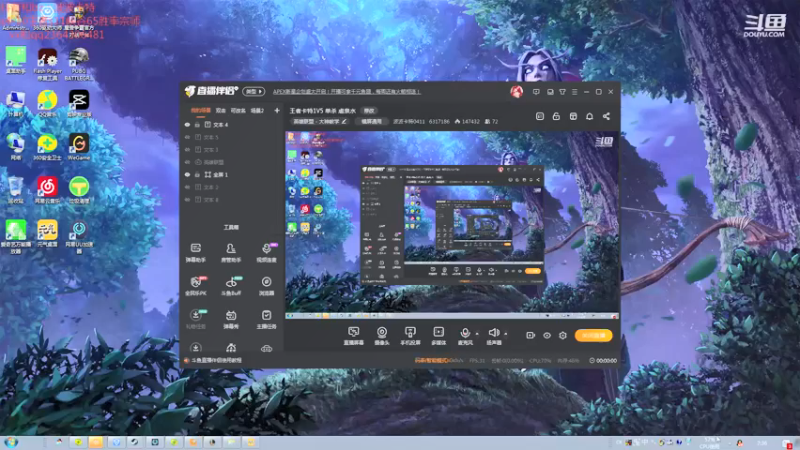800x450 pixels.
Task: Show the 文本 5 layer
Action: tap(187, 137)
